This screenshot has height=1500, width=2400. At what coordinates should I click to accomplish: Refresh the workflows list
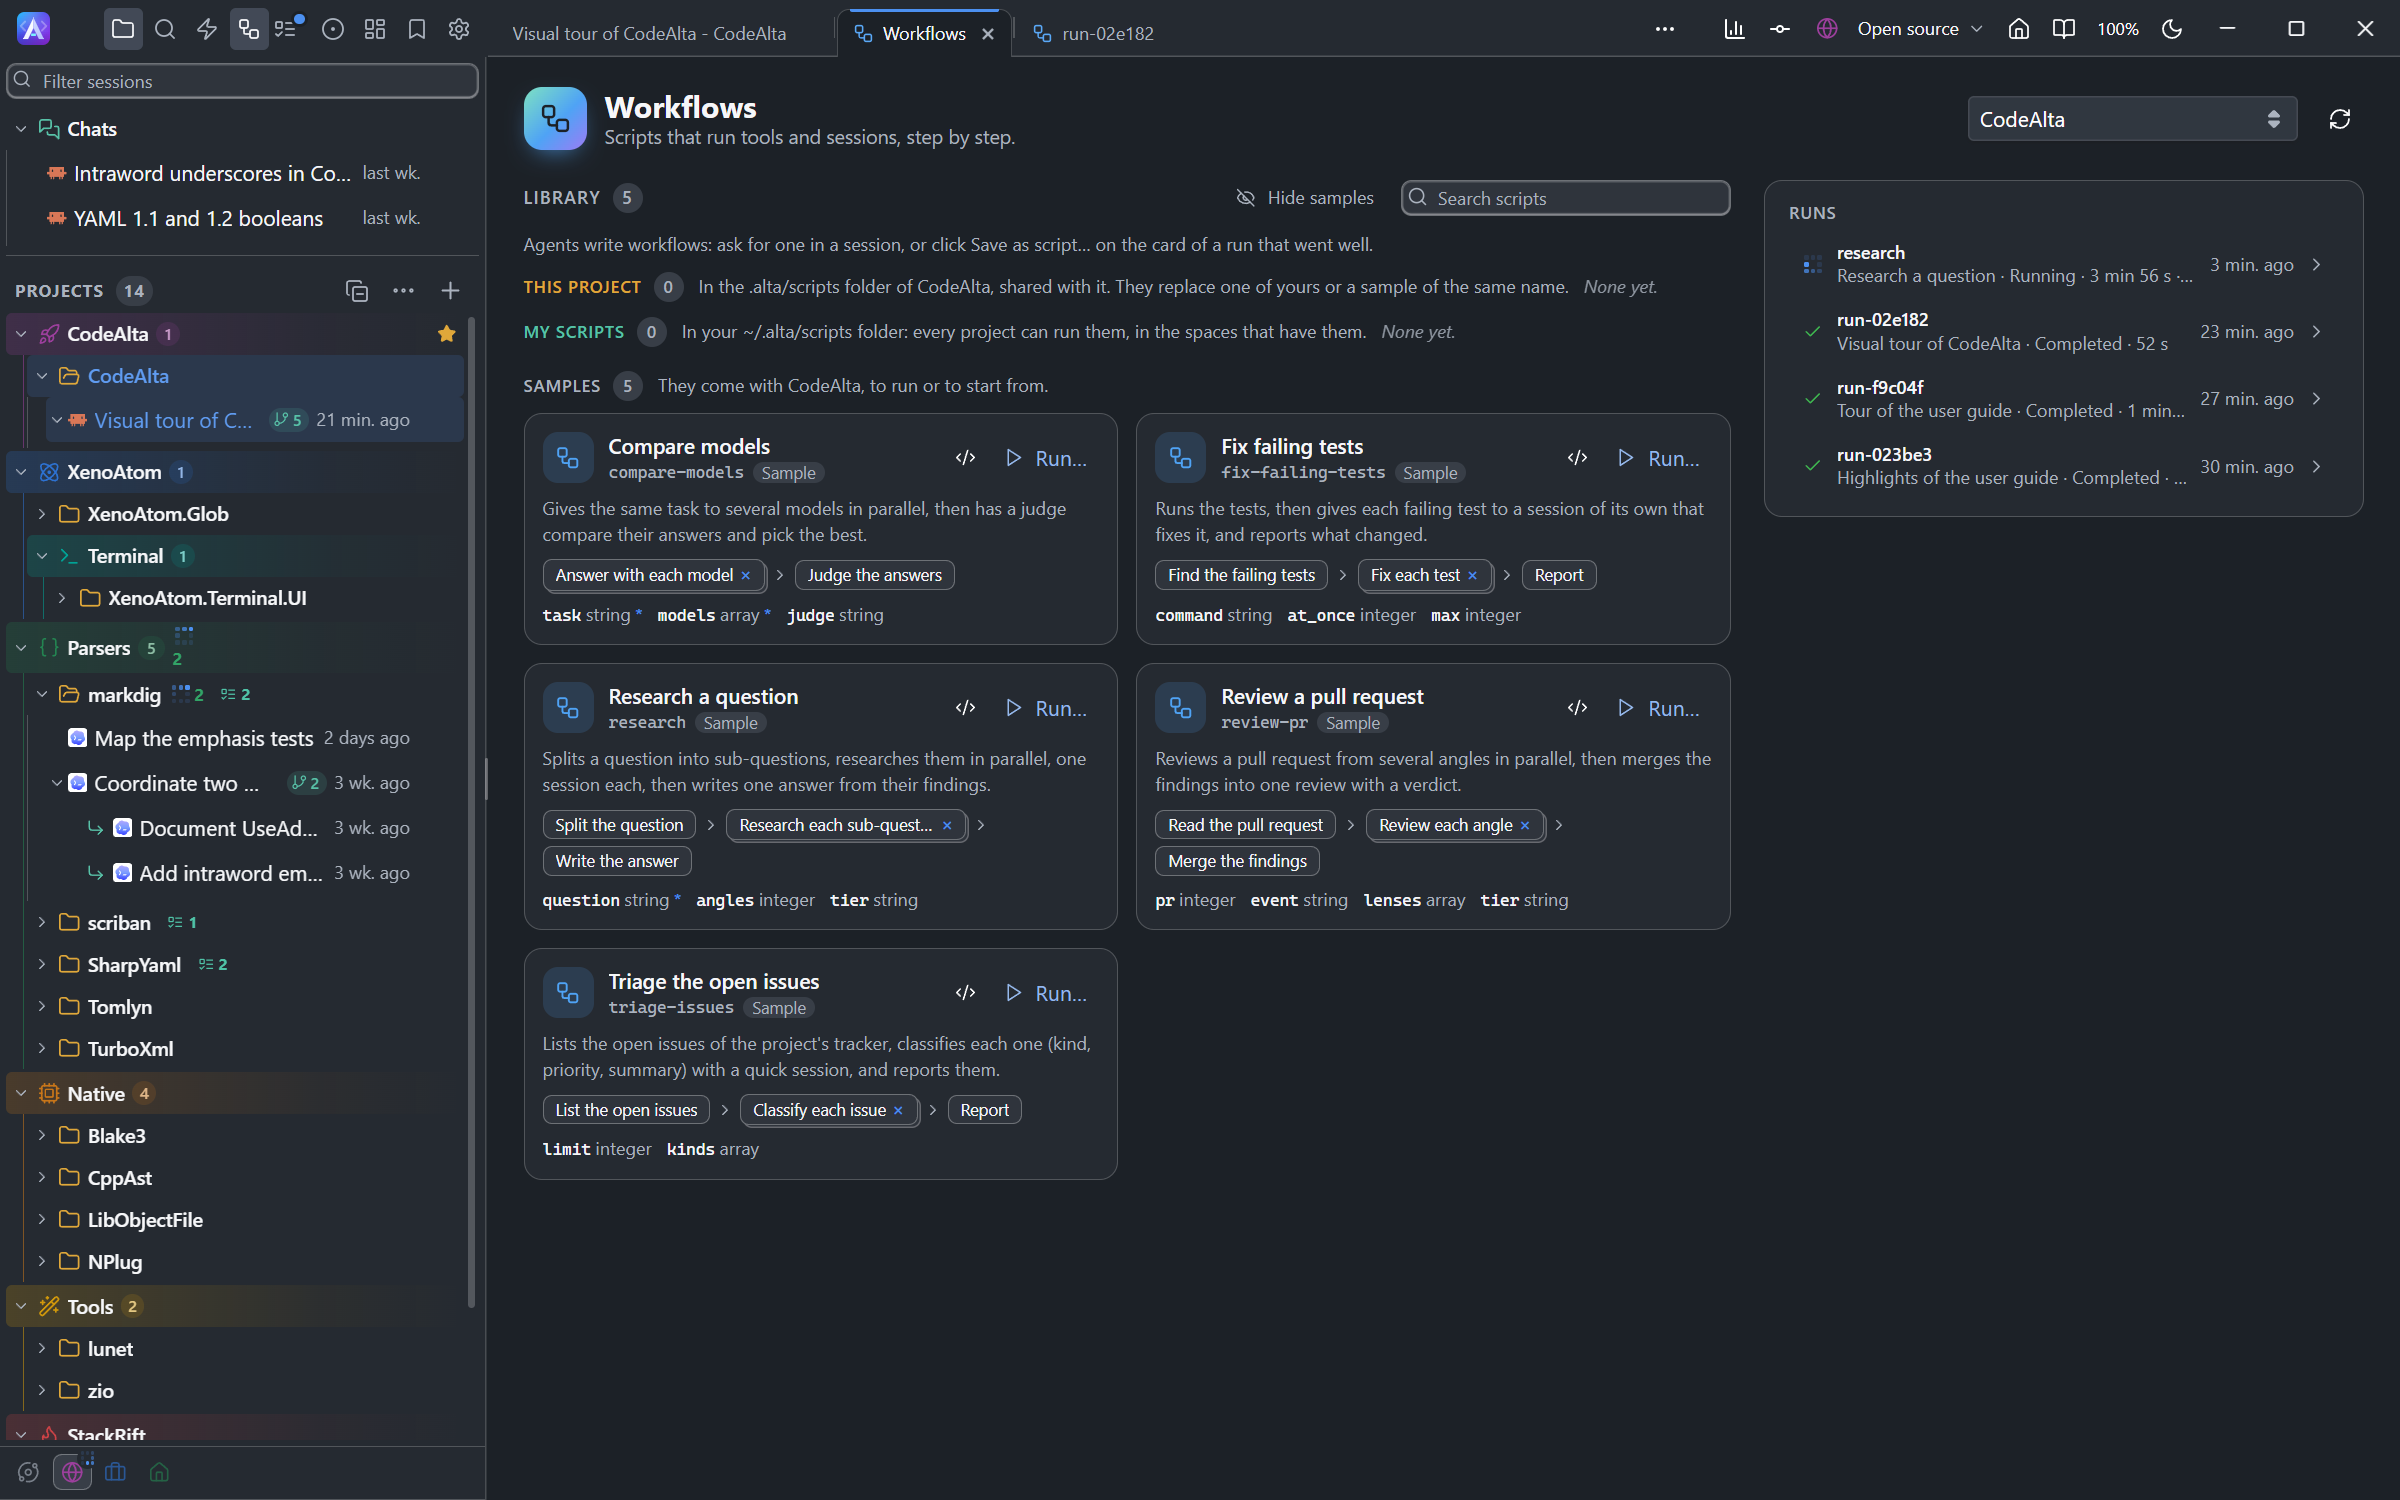[2339, 120]
